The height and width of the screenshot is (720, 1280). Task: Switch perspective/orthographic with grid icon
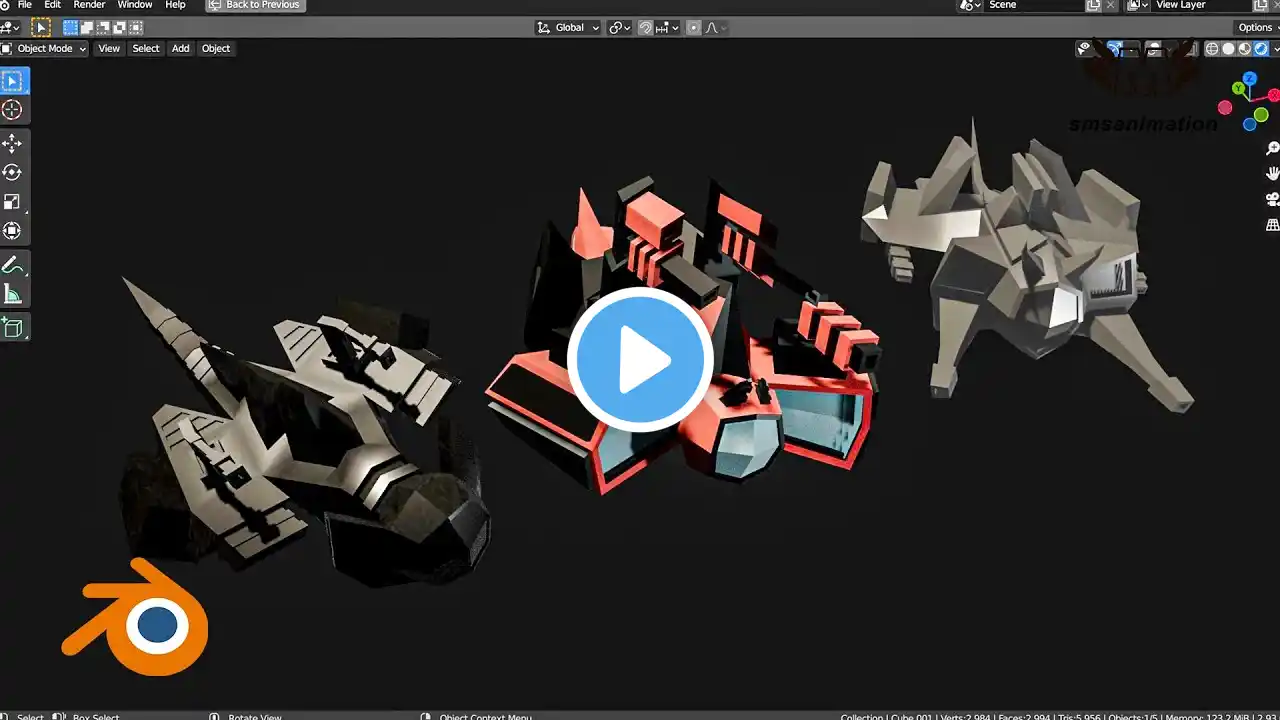pos(1273,225)
